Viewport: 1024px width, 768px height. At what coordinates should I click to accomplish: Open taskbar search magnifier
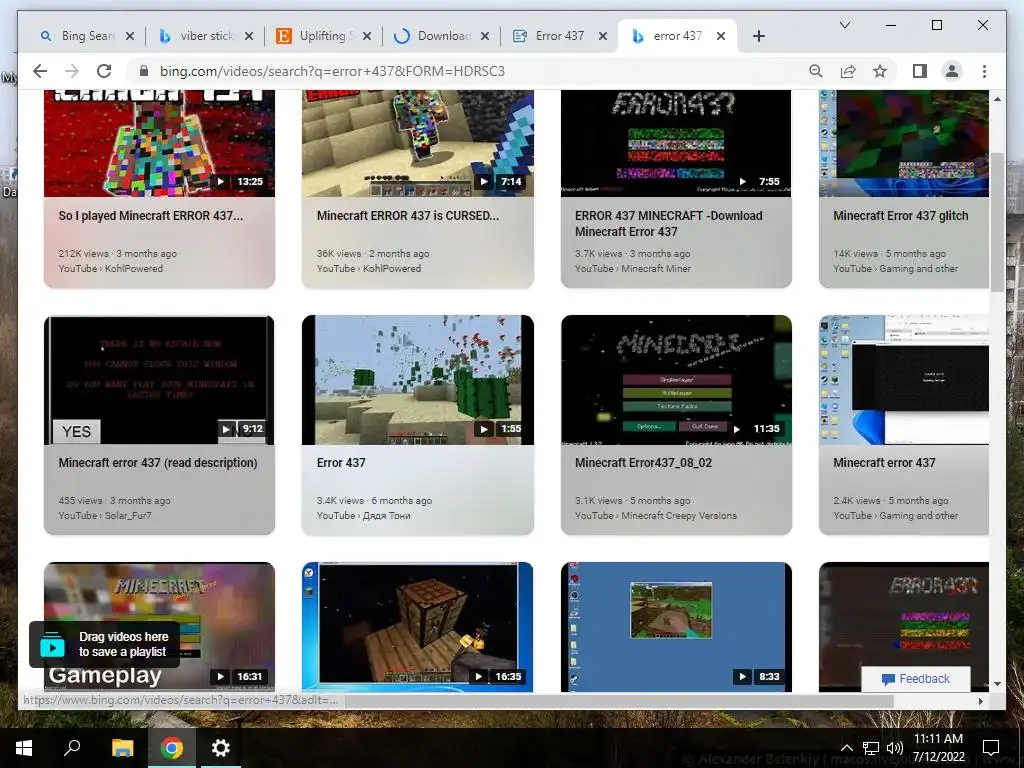click(x=72, y=748)
